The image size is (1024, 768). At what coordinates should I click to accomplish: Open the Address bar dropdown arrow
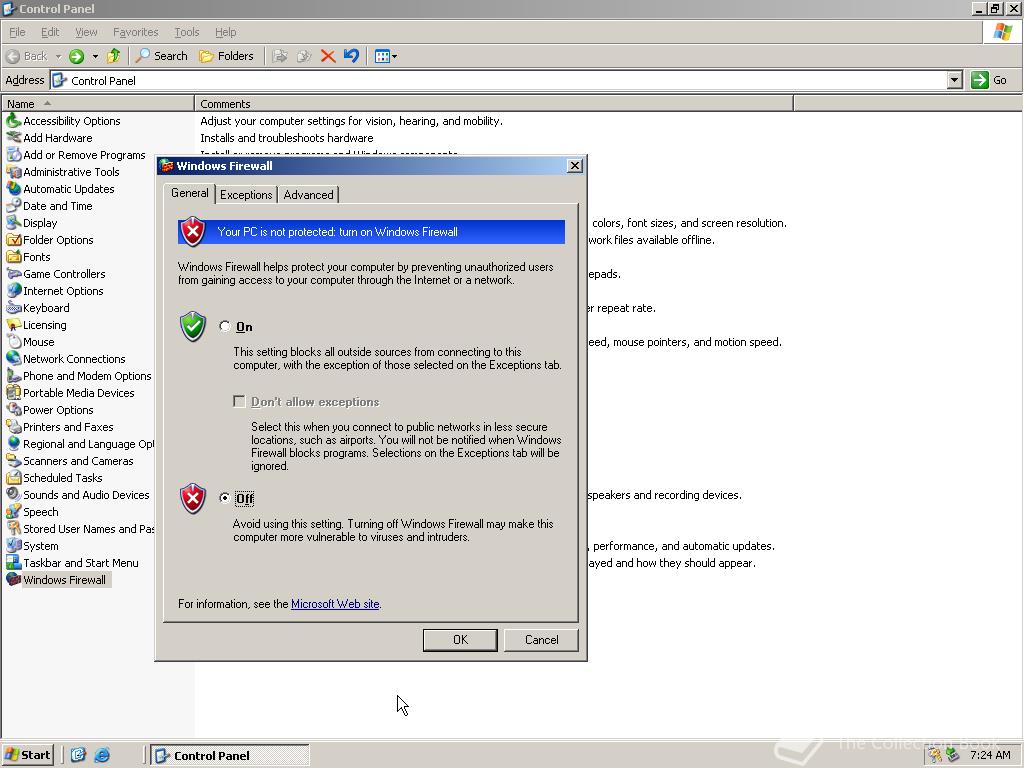[954, 80]
